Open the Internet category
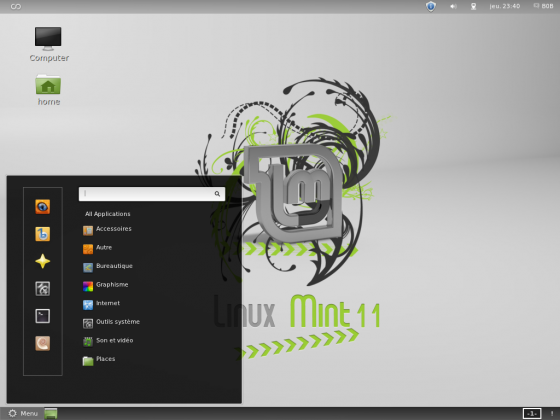Viewport: 560px width, 420px height. [x=108, y=303]
